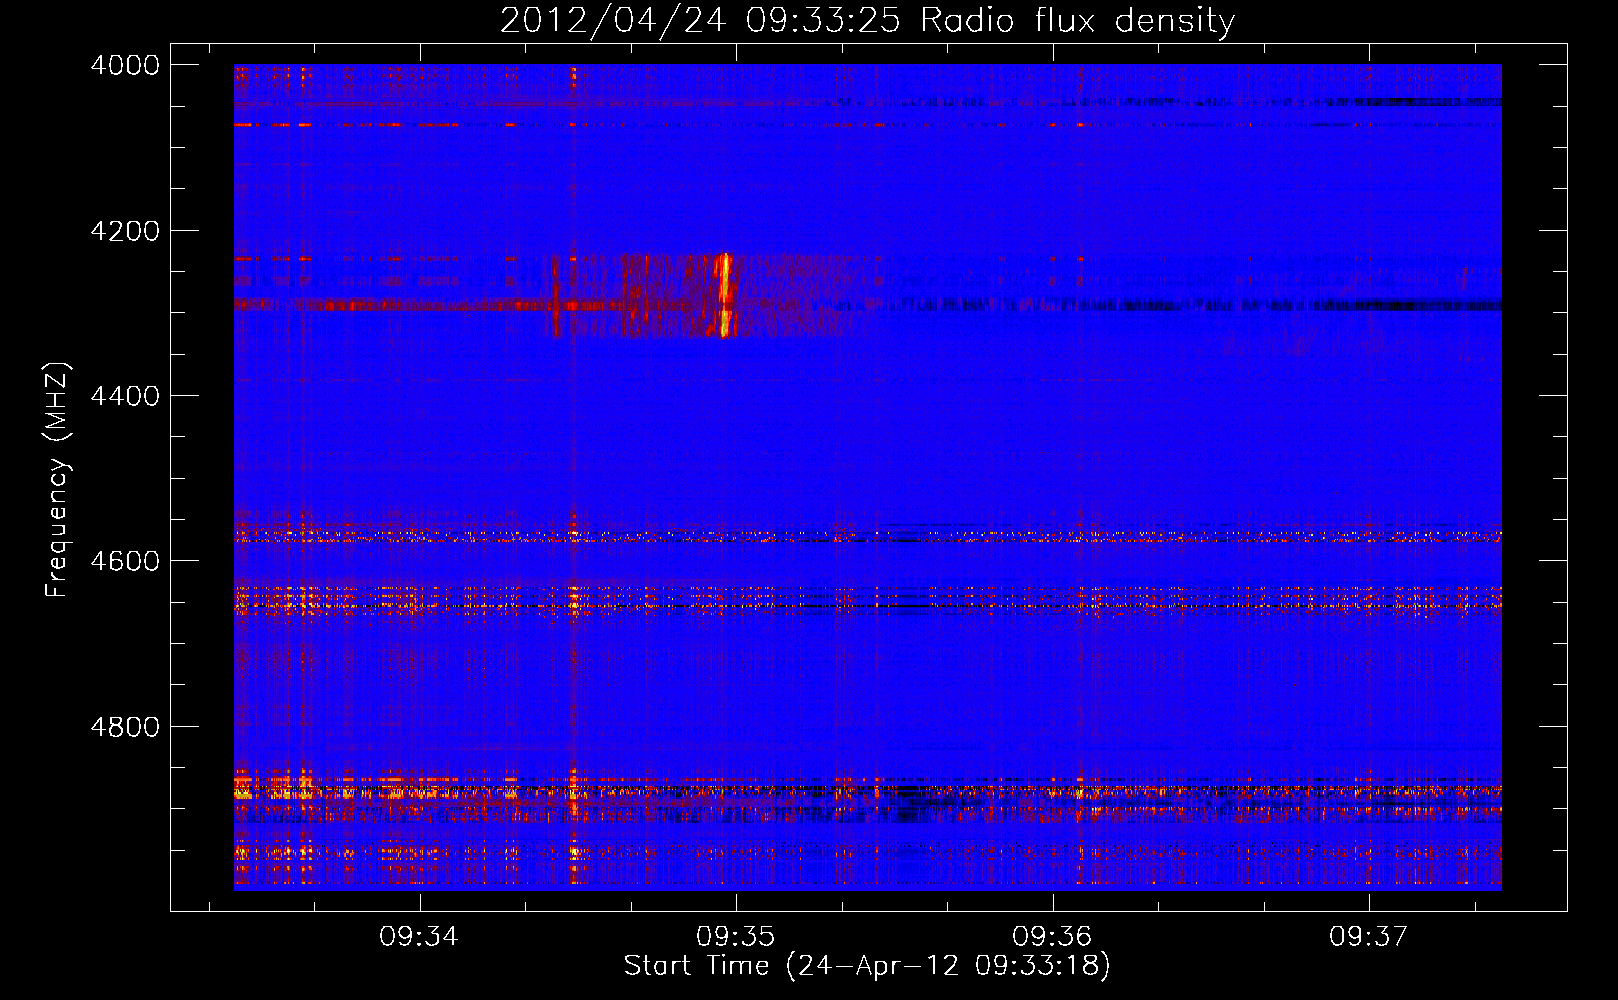Click the 4000 frequency tick label
Screen dimensions: 1618x1000
pyautogui.click(x=125, y=65)
